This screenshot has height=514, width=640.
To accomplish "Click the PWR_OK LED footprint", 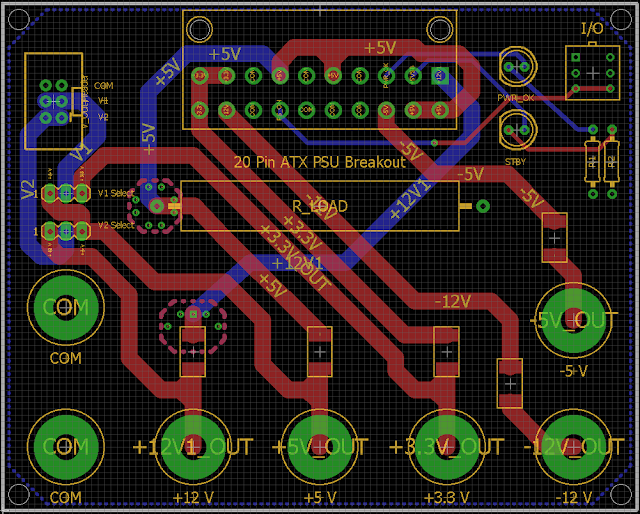I will coord(518,67).
